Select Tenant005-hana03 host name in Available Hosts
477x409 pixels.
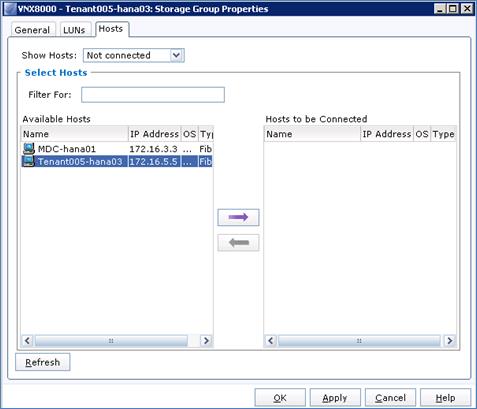(x=80, y=162)
